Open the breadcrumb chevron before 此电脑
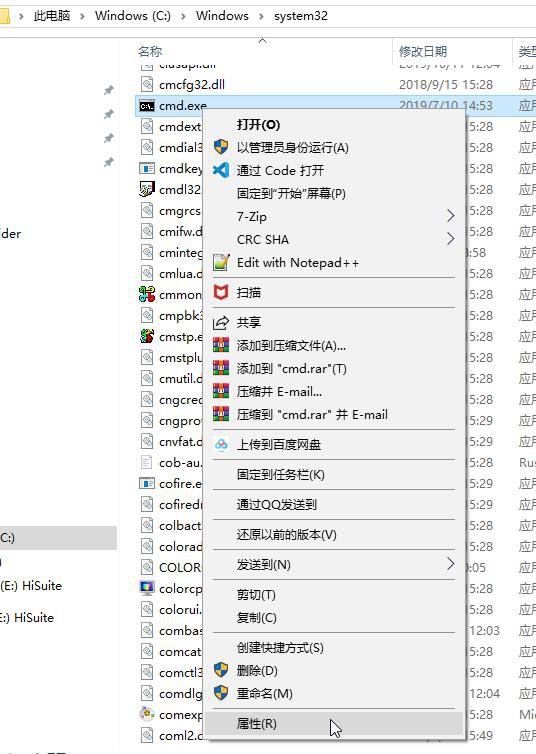536x754 pixels. (21, 16)
